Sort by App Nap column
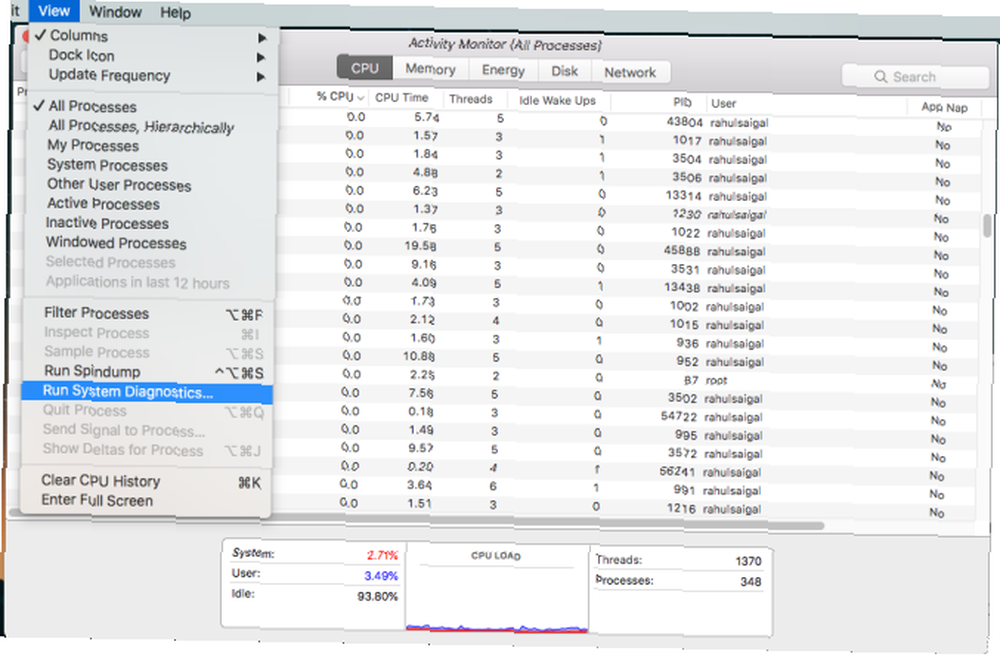This screenshot has height=657, width=1000. 944,107
